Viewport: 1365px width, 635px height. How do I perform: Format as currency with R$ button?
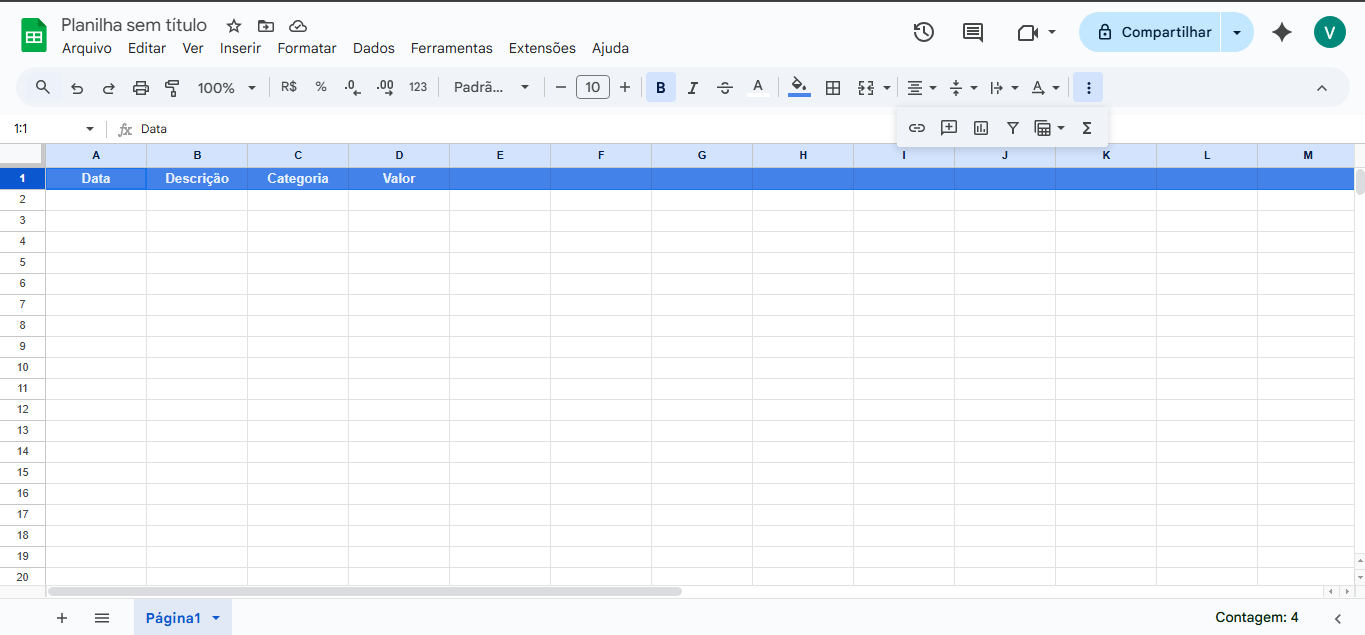(289, 88)
